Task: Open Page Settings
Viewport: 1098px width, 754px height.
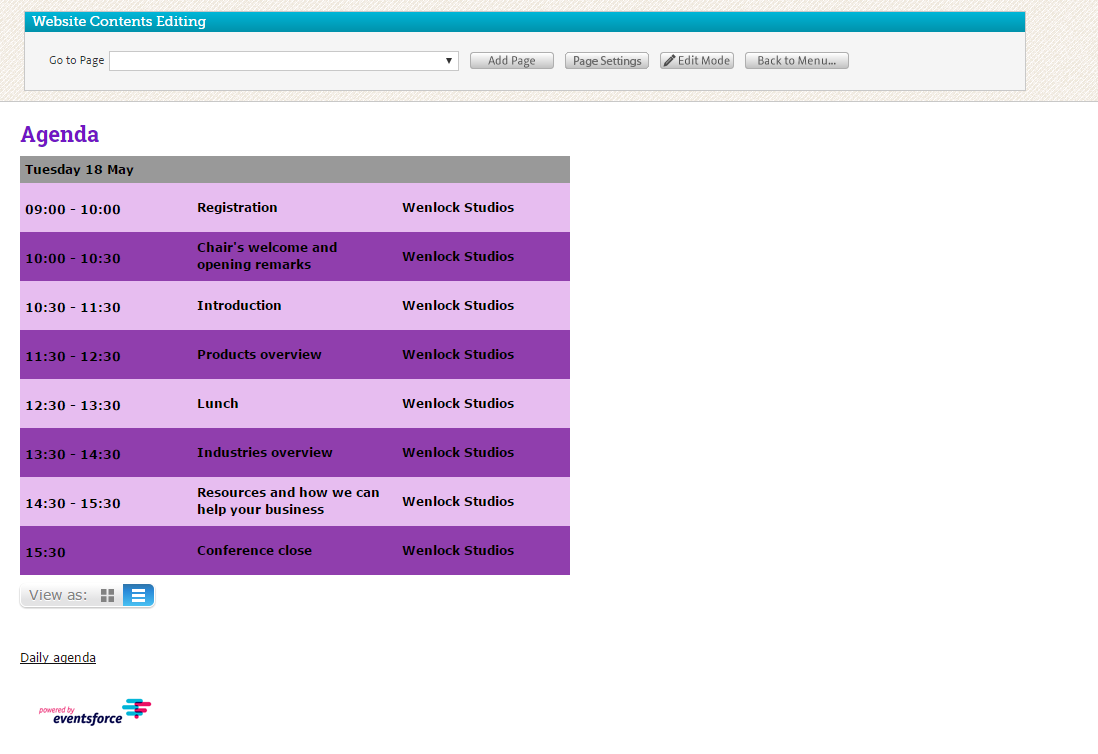Action: (607, 61)
